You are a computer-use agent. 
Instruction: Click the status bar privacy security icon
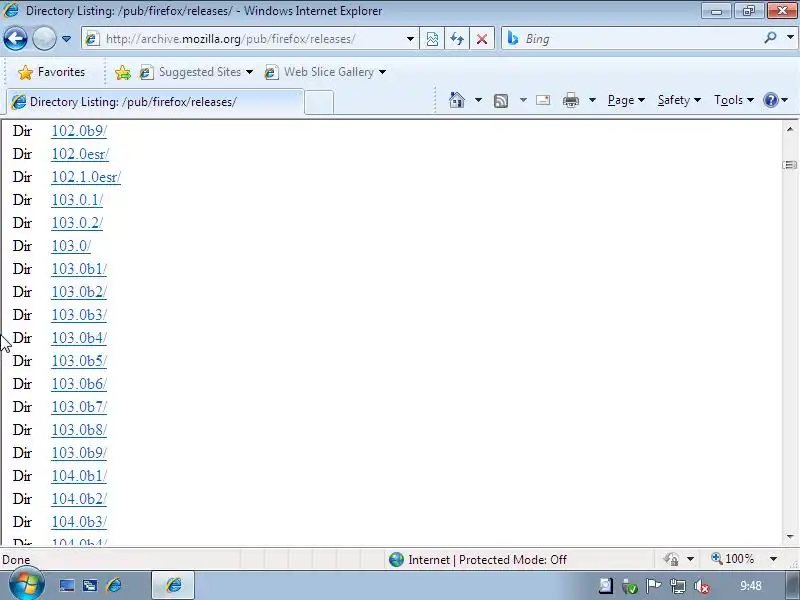click(x=671, y=559)
